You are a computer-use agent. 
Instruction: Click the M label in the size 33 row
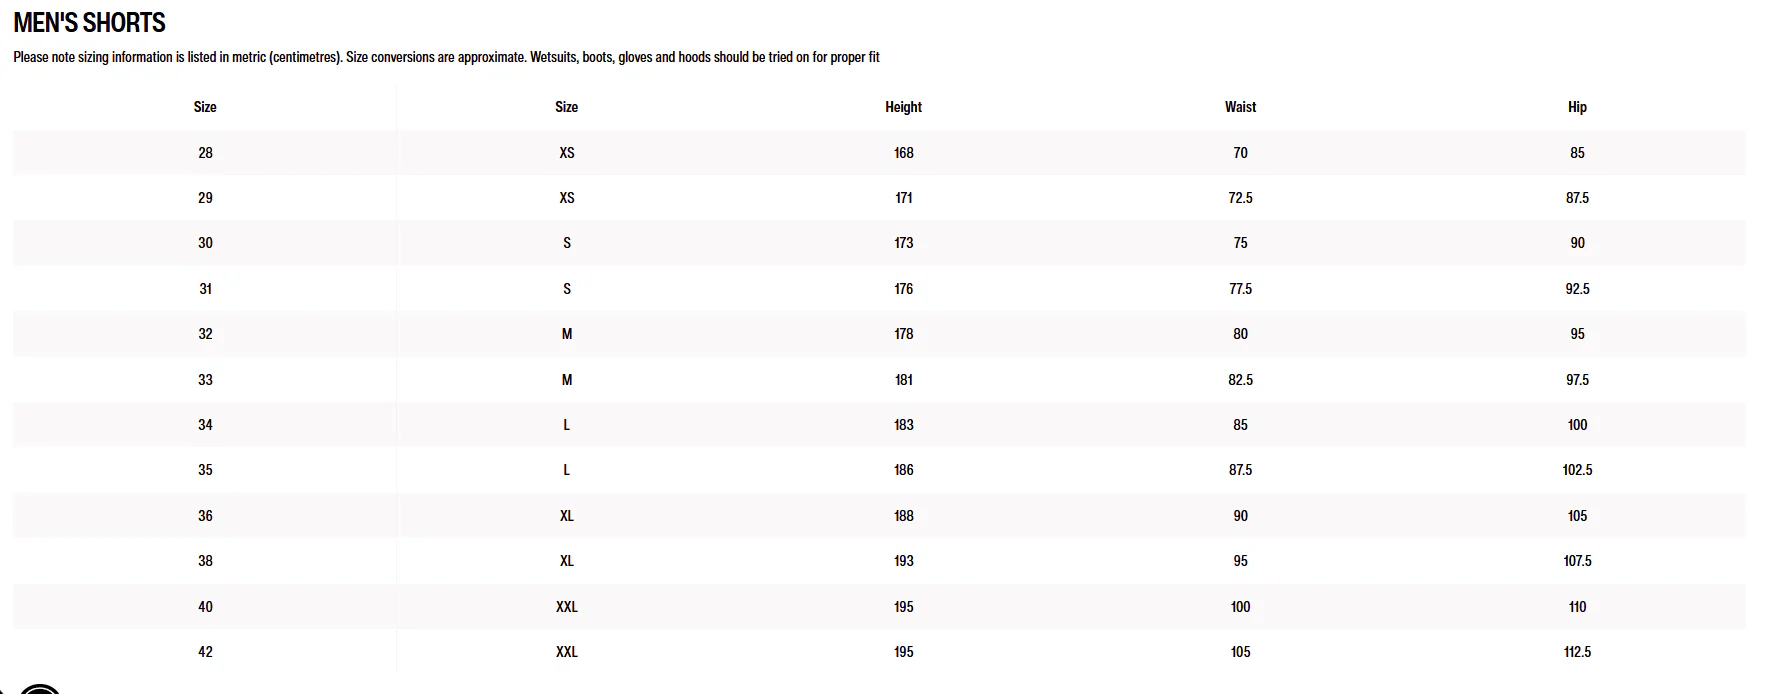pyautogui.click(x=567, y=380)
